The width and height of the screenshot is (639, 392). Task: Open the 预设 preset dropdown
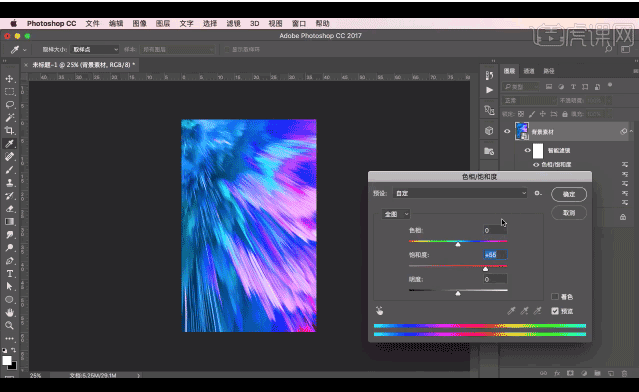[x=461, y=193]
